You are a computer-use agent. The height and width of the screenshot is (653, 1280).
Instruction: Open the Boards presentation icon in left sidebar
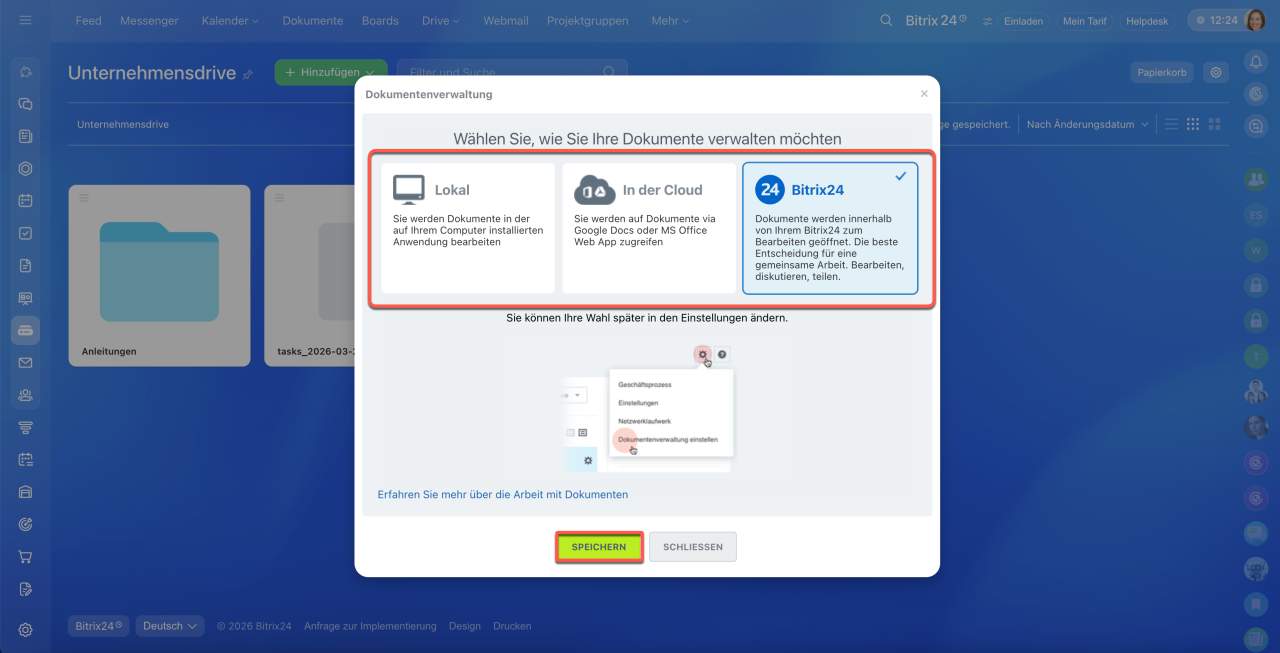coord(26,298)
